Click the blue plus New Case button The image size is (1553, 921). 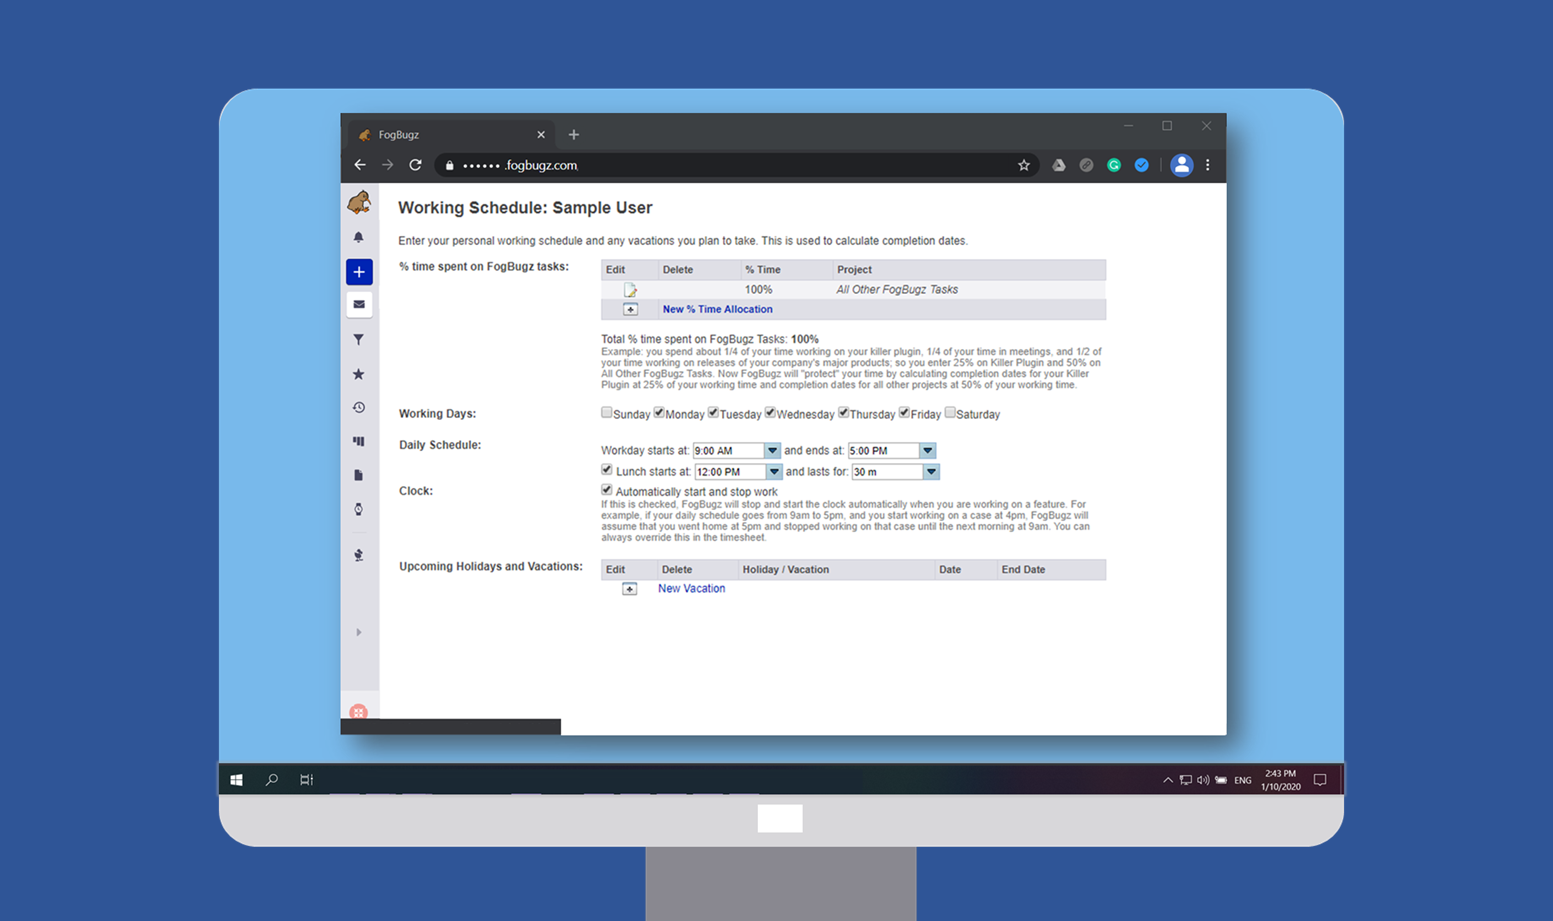359,272
